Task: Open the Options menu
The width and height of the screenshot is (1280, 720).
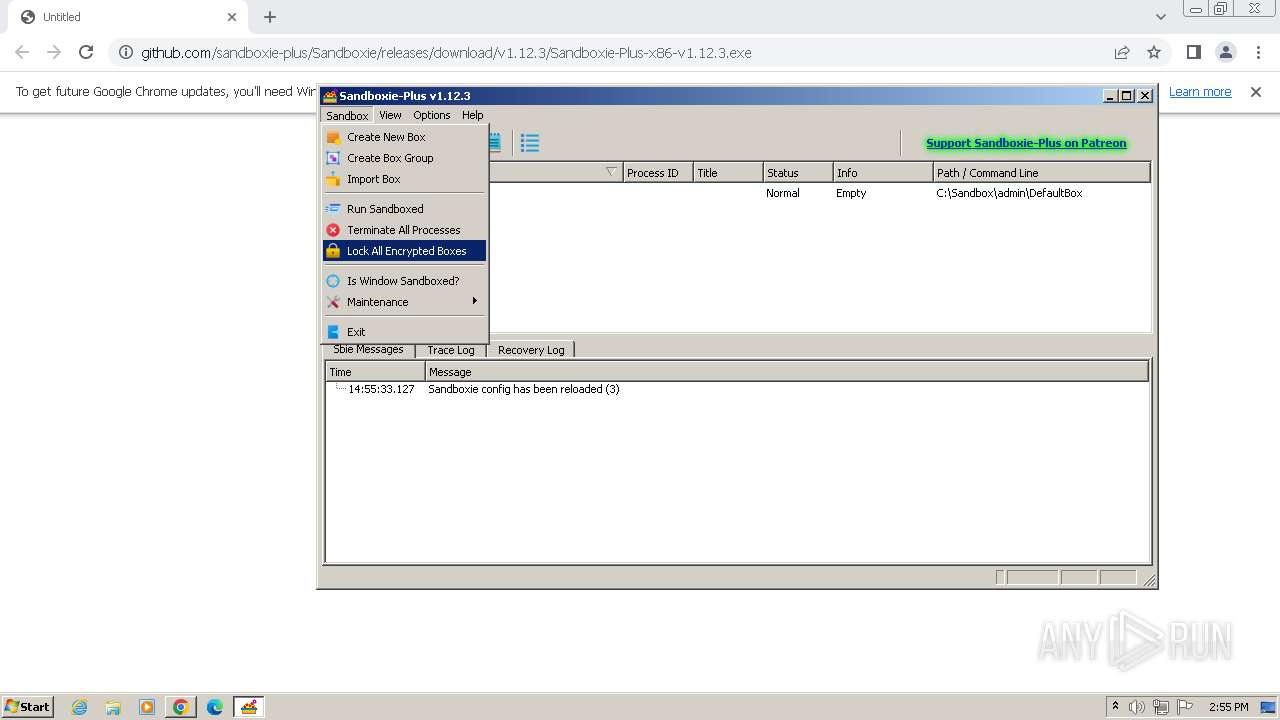Action: coord(432,115)
